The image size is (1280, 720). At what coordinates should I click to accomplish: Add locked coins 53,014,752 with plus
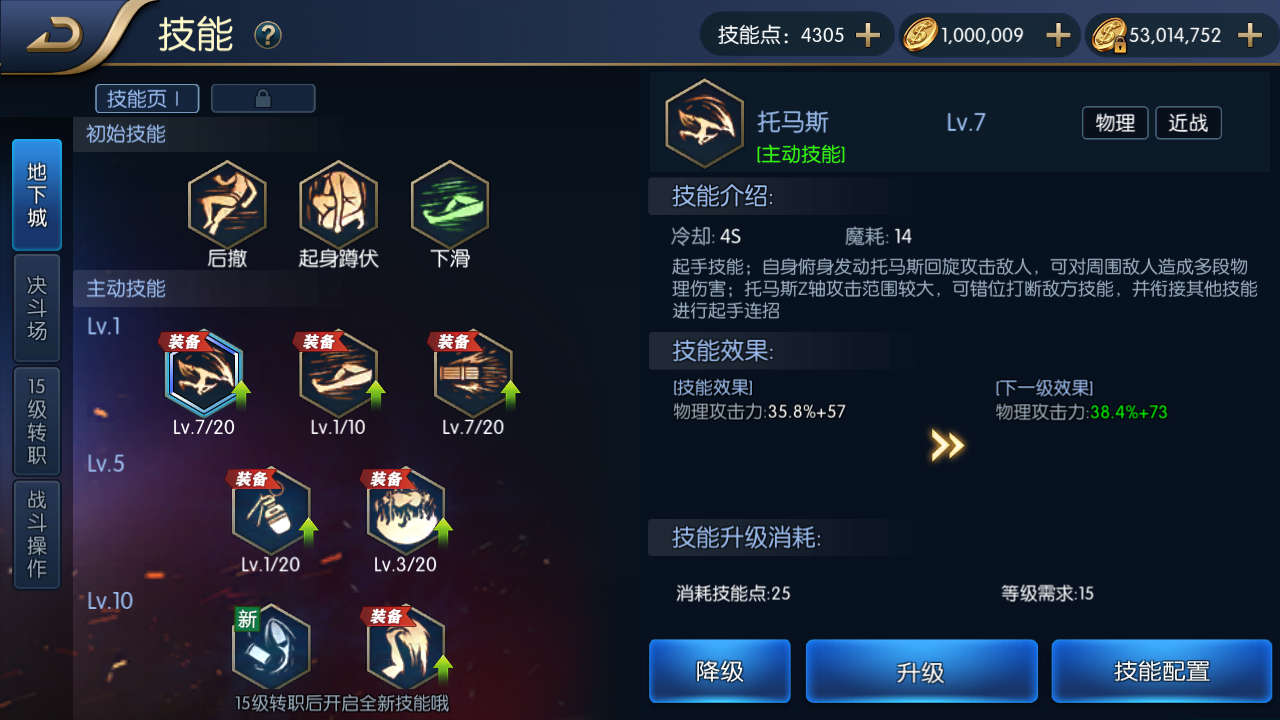click(x=1250, y=36)
